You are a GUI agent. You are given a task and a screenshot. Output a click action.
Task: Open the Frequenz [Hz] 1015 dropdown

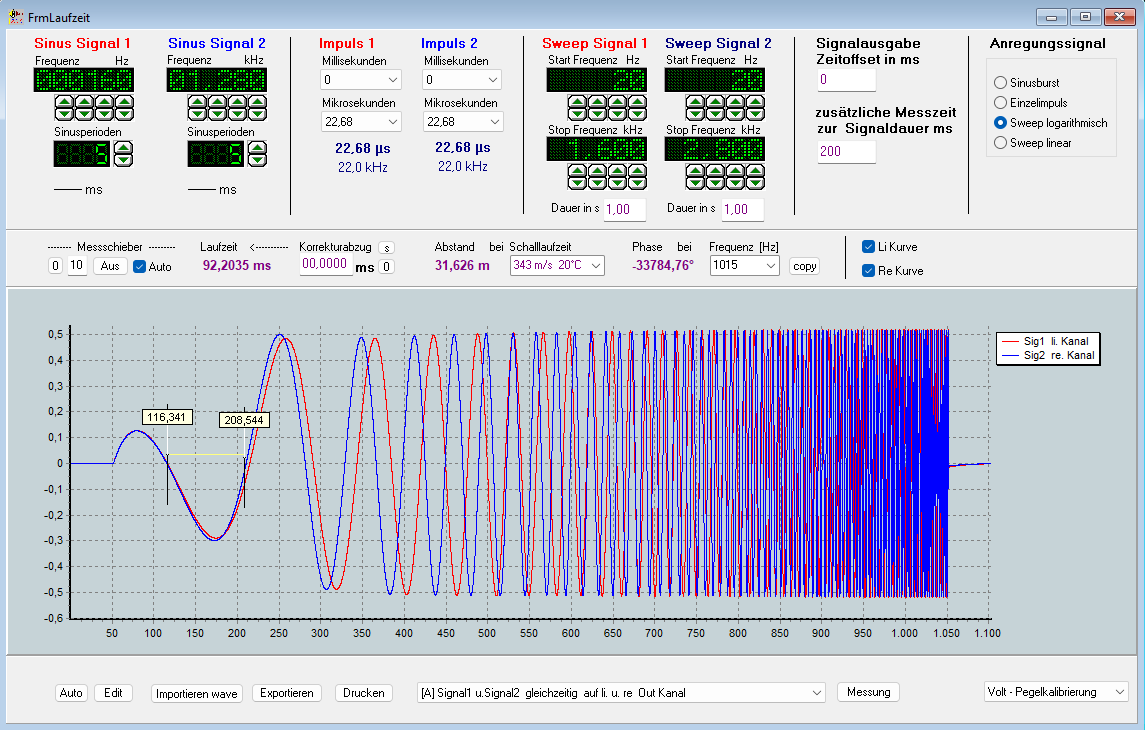[744, 265]
